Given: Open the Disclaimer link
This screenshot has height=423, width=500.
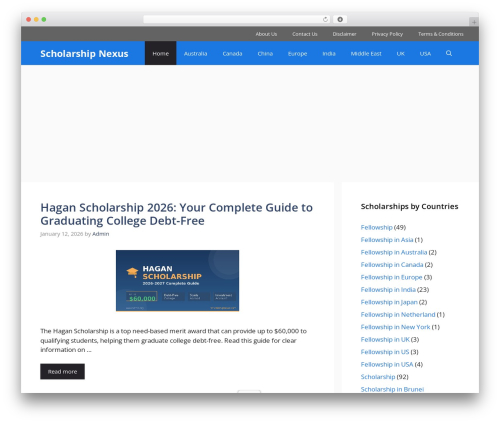Looking at the screenshot, I should 344,34.
